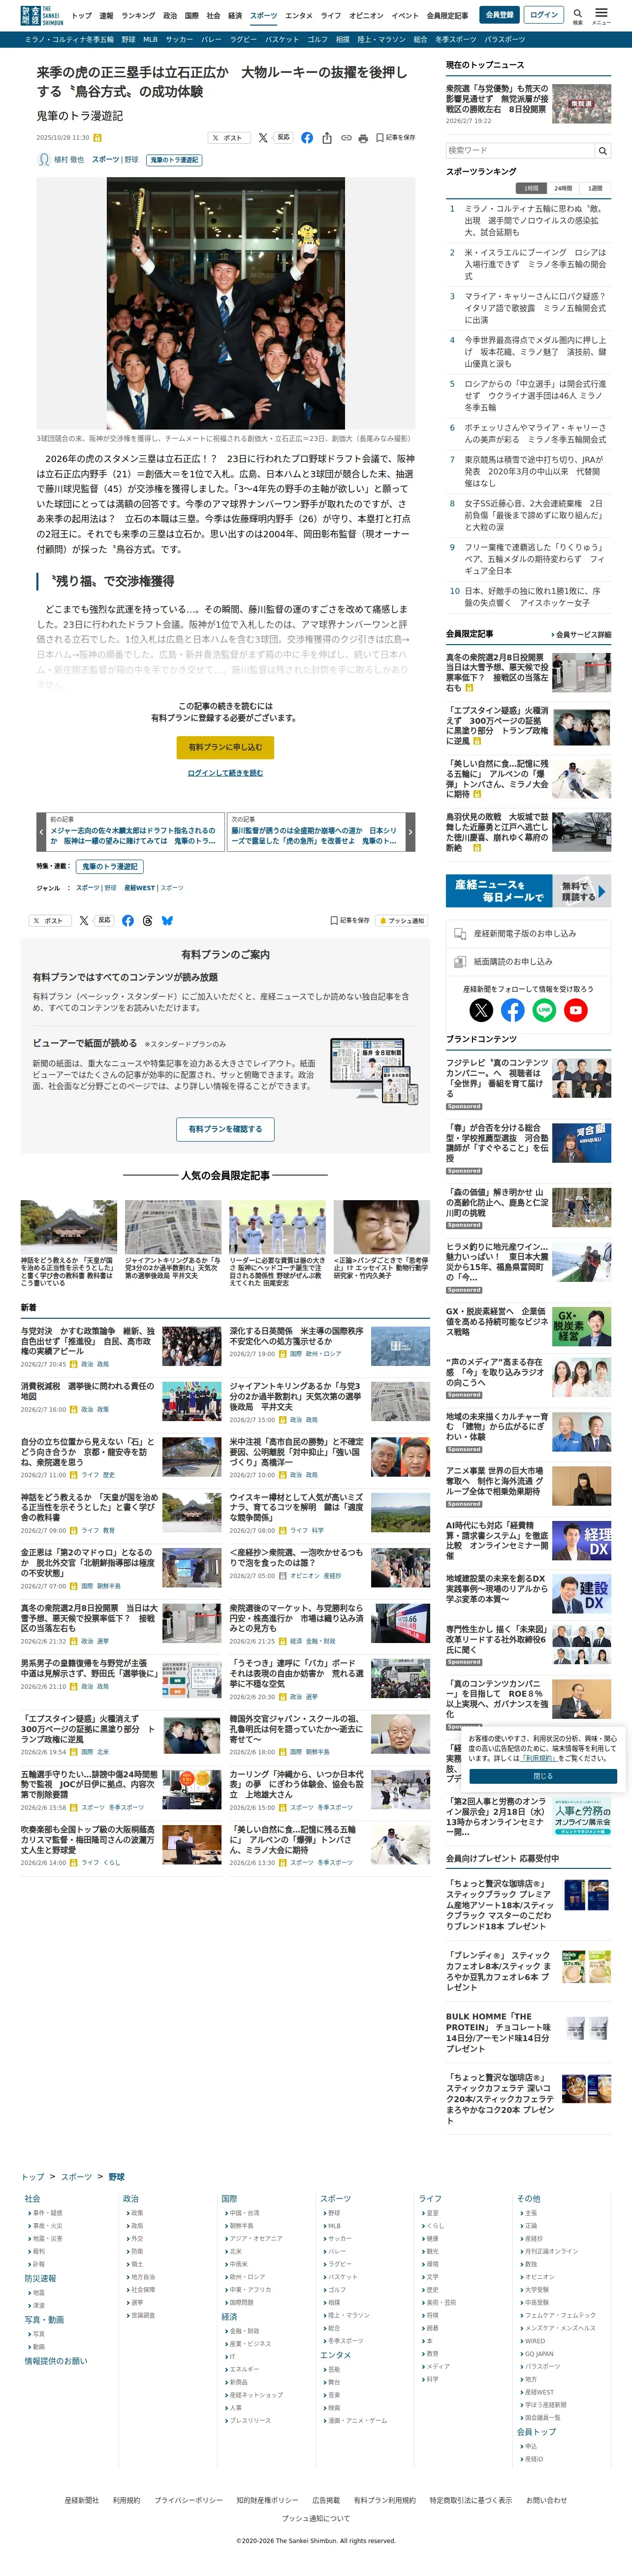Image resolution: width=632 pixels, height=2576 pixels.
Task: Close the cookie notice with 閉じる
Action: pos(542,1777)
